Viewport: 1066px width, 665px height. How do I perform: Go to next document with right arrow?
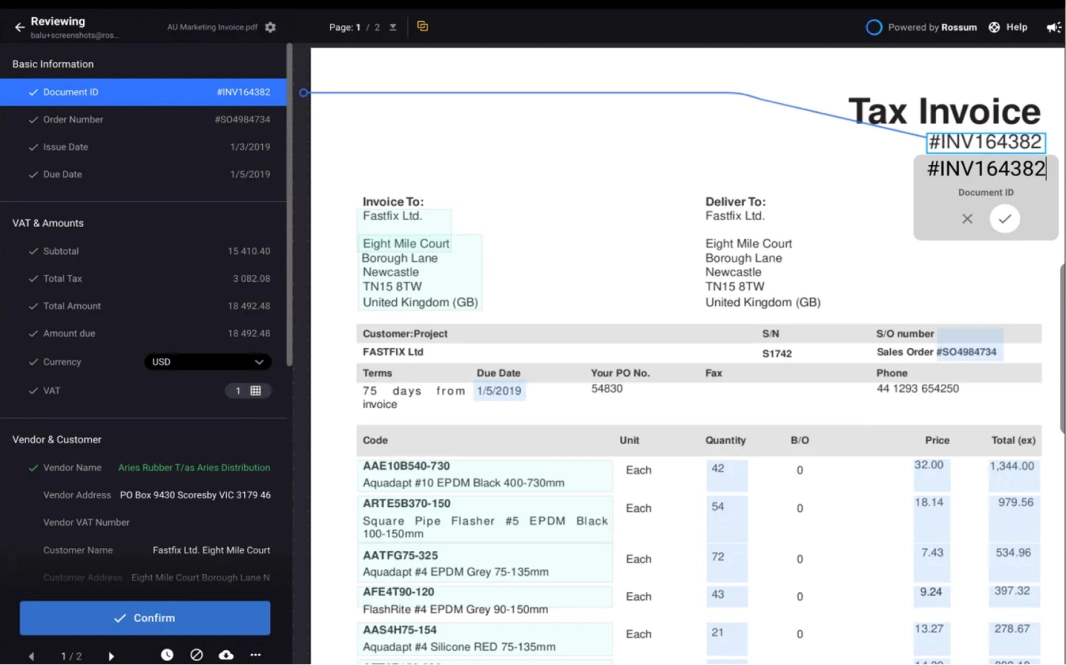[x=111, y=656]
